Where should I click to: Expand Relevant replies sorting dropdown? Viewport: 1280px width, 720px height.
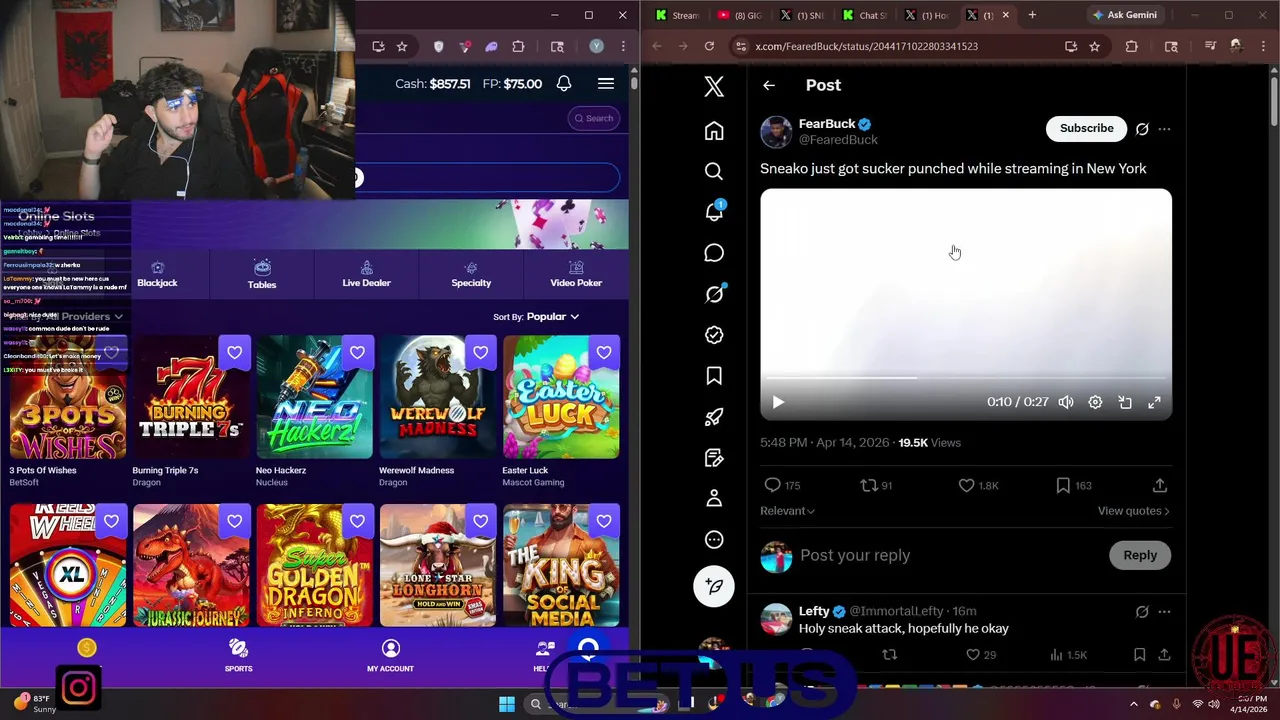coord(787,511)
